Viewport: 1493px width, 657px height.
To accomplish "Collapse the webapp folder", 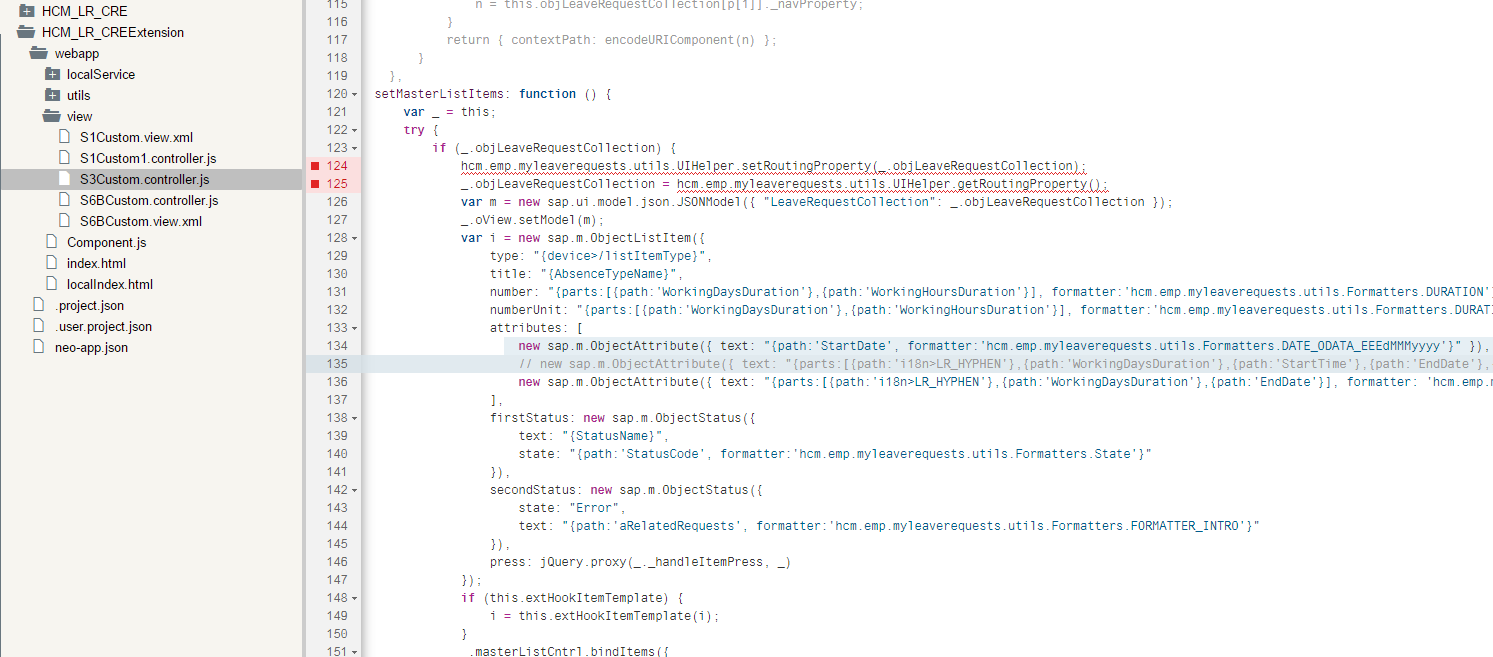I will 39,53.
